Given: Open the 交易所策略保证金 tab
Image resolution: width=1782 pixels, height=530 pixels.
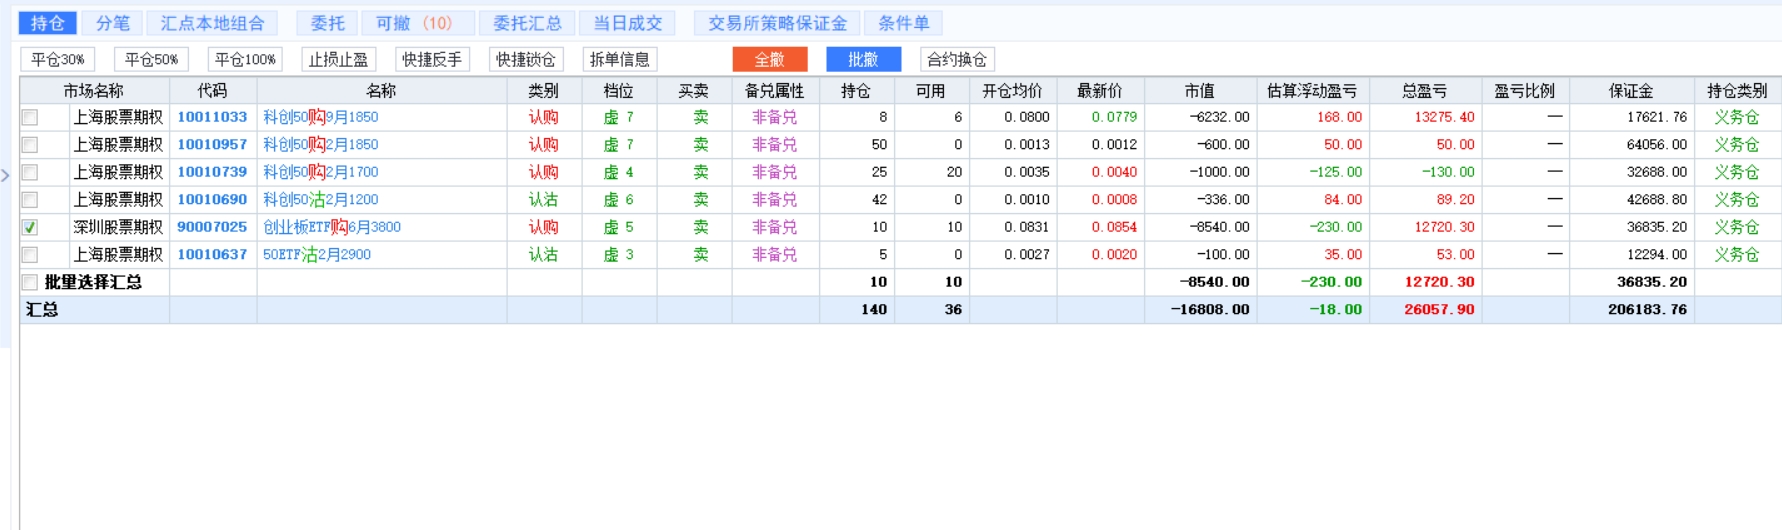Looking at the screenshot, I should click(777, 23).
